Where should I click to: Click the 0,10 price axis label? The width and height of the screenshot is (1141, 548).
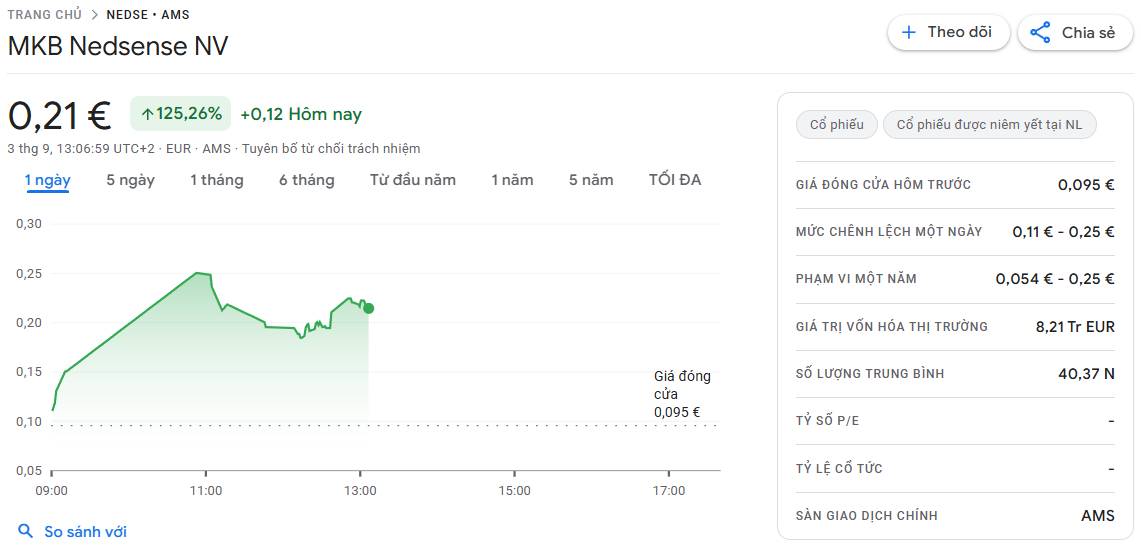coord(29,422)
